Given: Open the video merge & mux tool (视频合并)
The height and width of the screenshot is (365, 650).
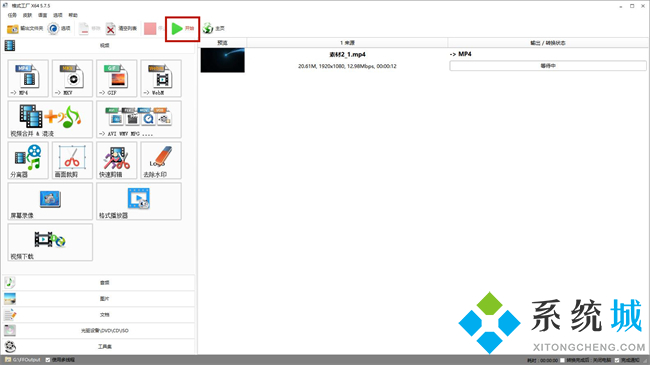Looking at the screenshot, I should [x=50, y=119].
